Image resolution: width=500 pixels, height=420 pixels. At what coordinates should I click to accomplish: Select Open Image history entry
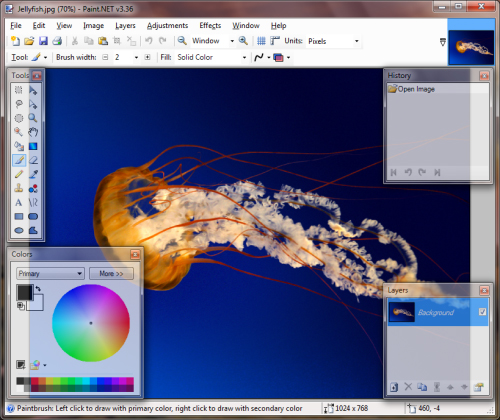(438, 89)
